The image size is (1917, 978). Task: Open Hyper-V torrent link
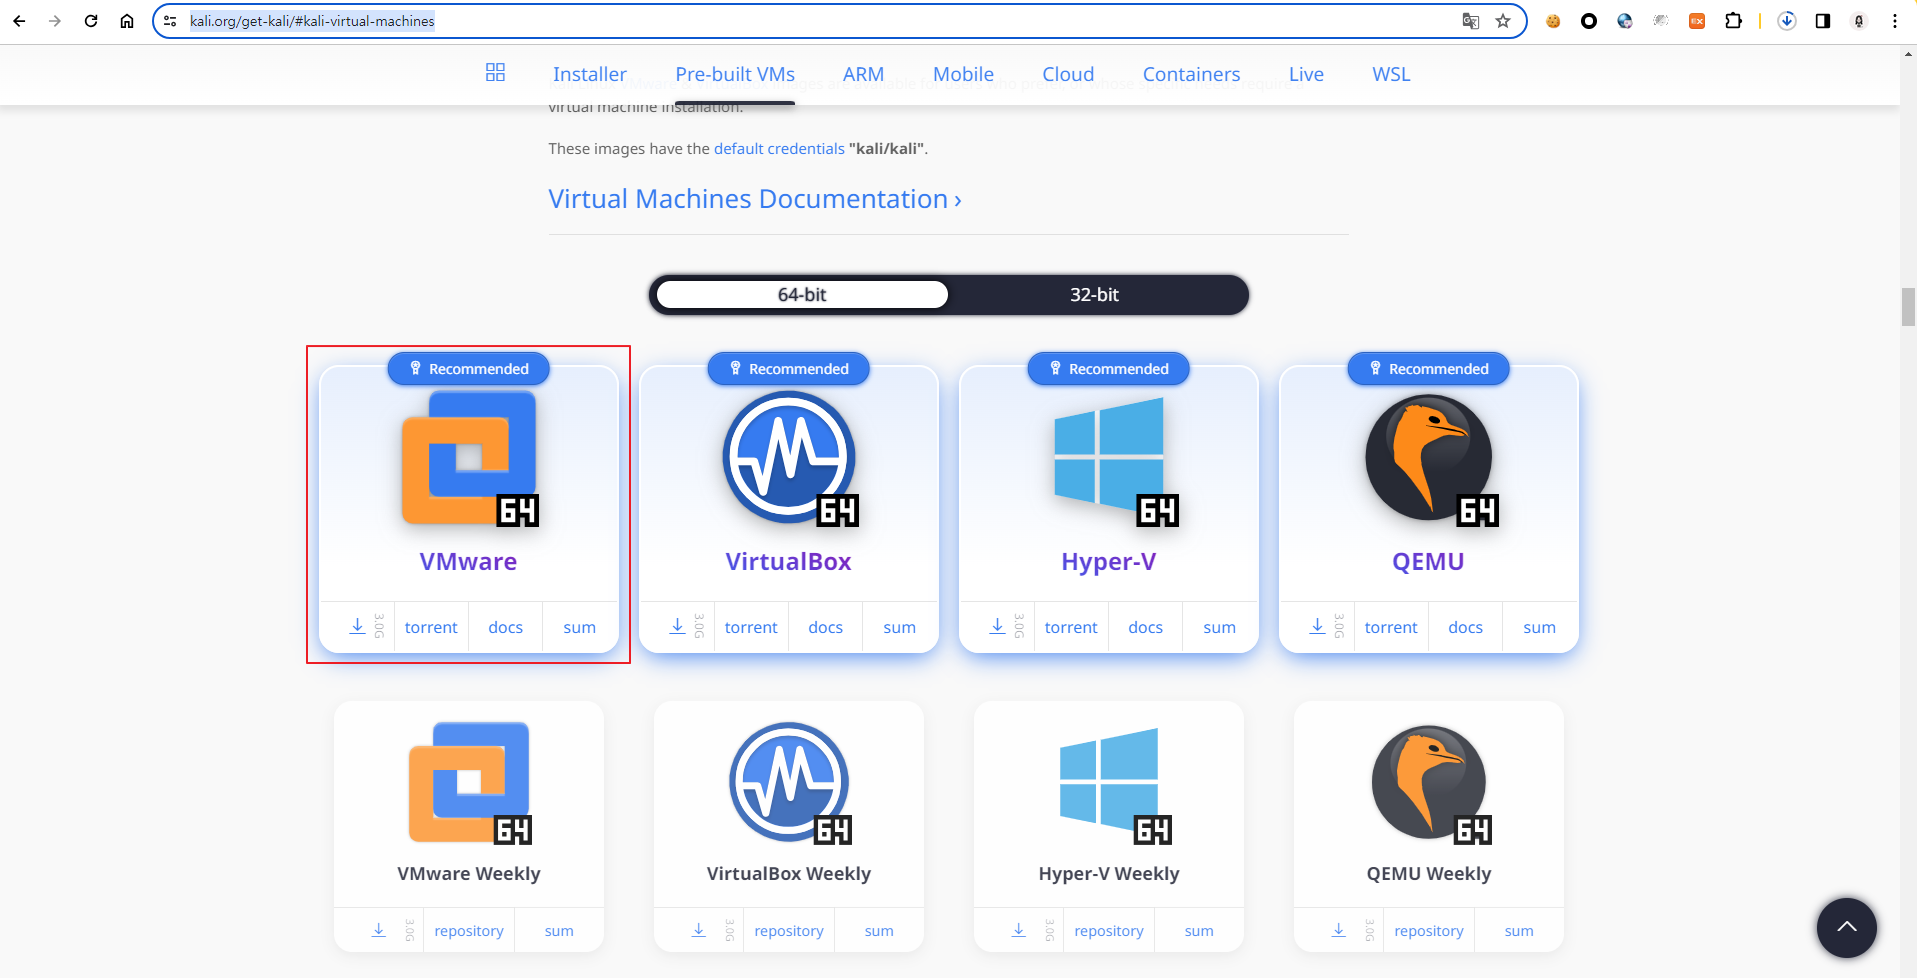1071,628
